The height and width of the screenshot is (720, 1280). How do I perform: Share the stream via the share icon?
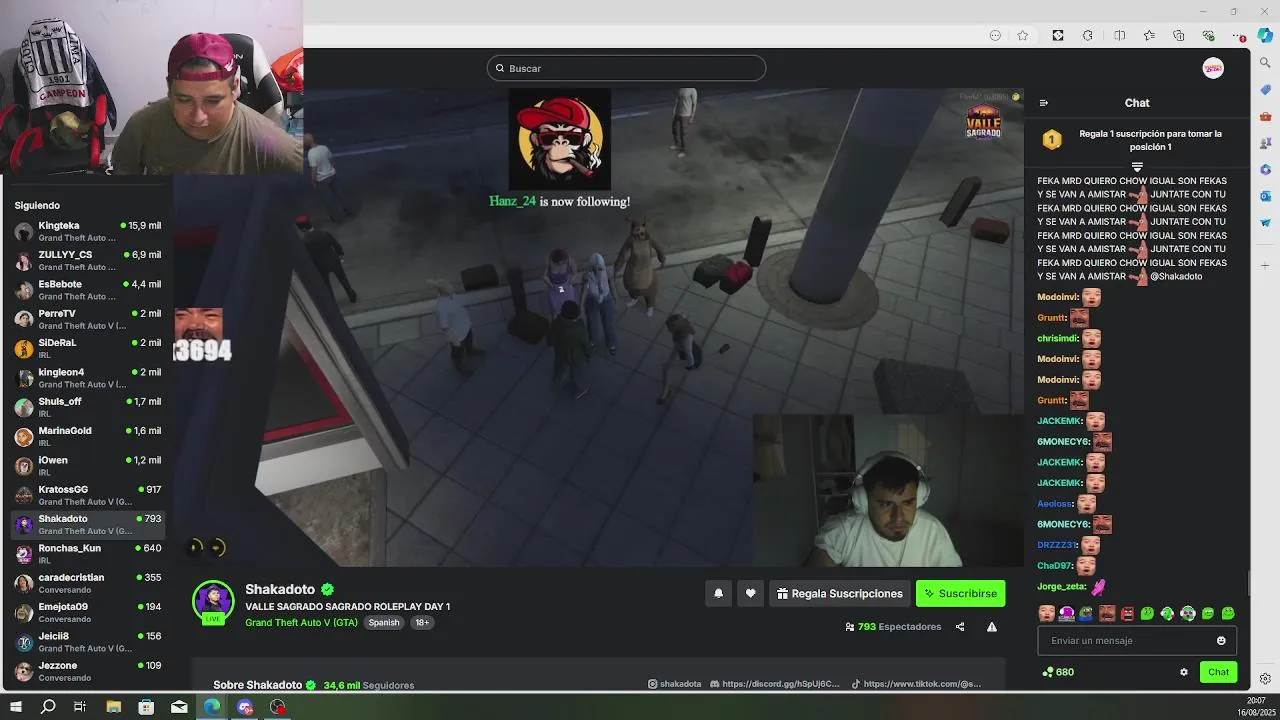(960, 627)
